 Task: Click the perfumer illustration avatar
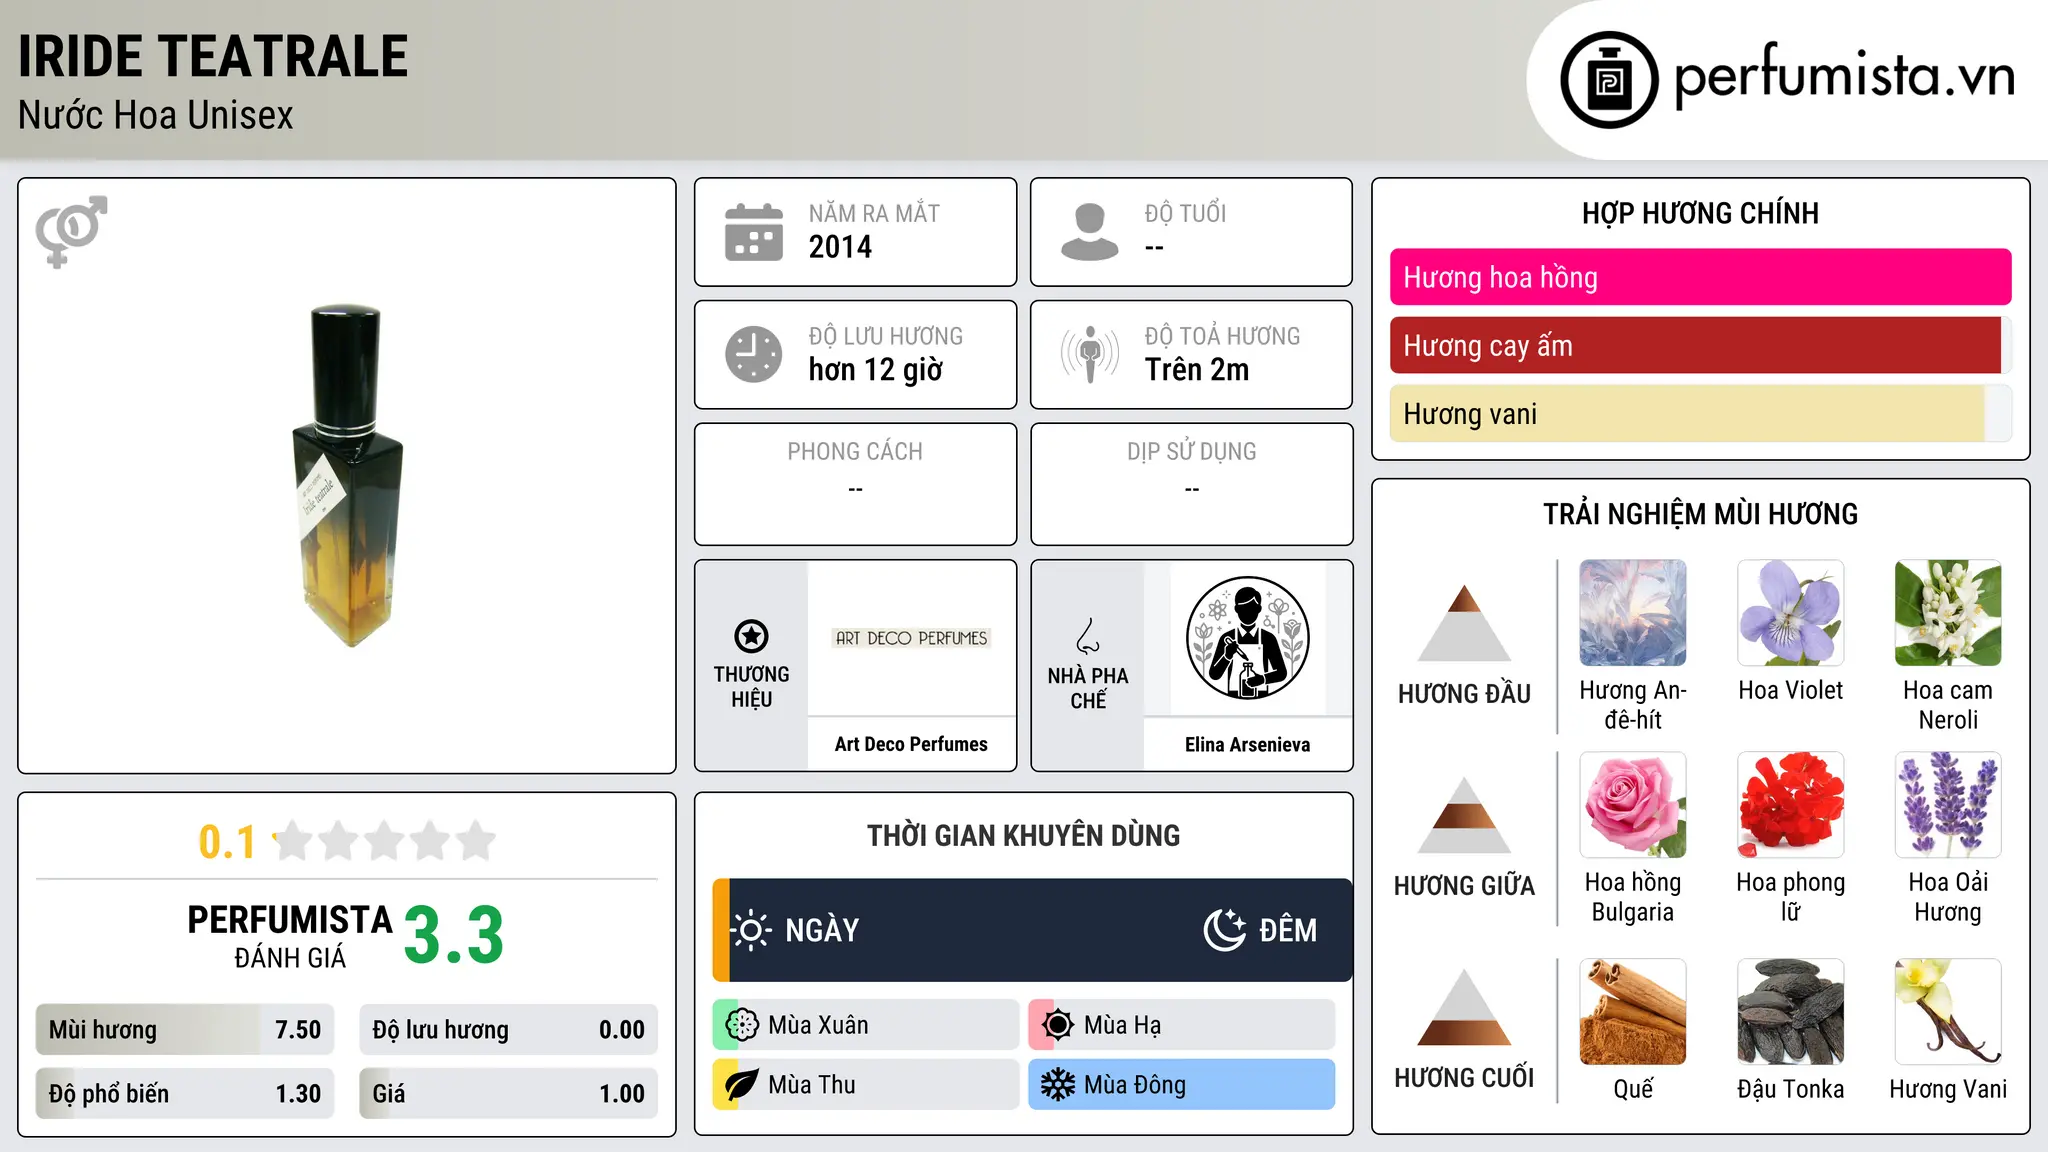tap(1247, 638)
